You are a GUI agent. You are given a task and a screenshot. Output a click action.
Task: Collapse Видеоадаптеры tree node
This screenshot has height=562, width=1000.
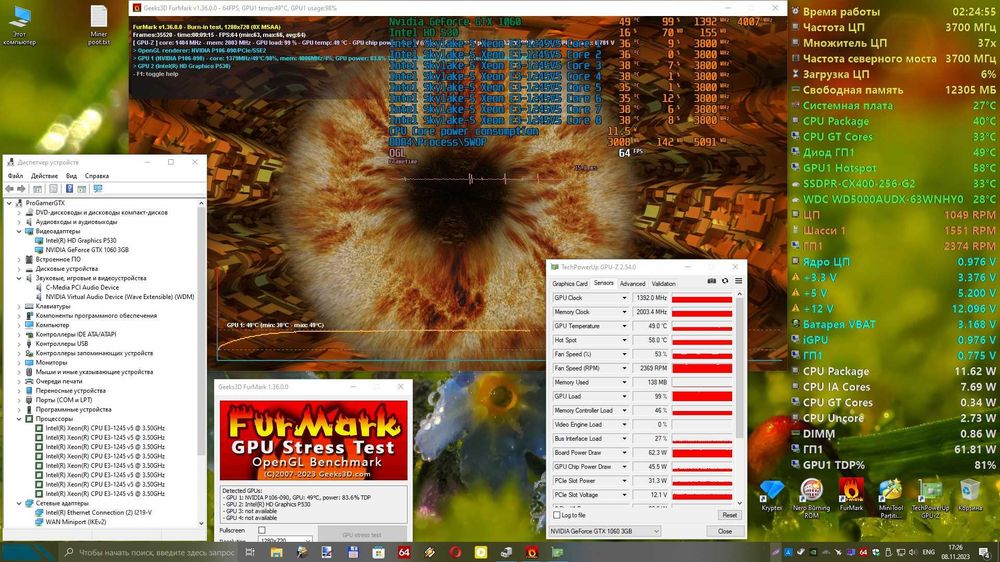(19, 232)
